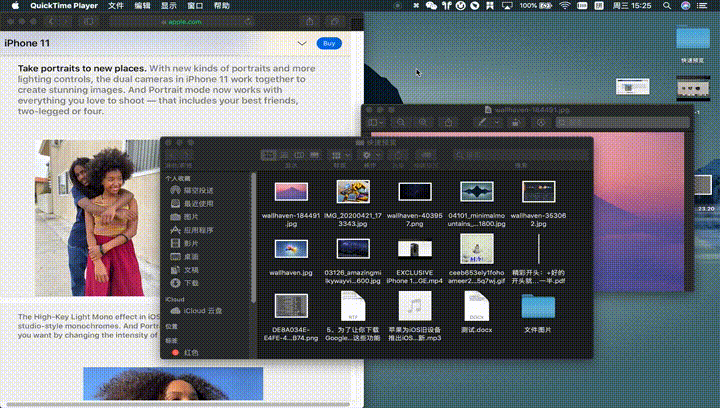Open Spotlight search in the menu bar
Viewport: 720px width, 408px height.
pos(667,6)
